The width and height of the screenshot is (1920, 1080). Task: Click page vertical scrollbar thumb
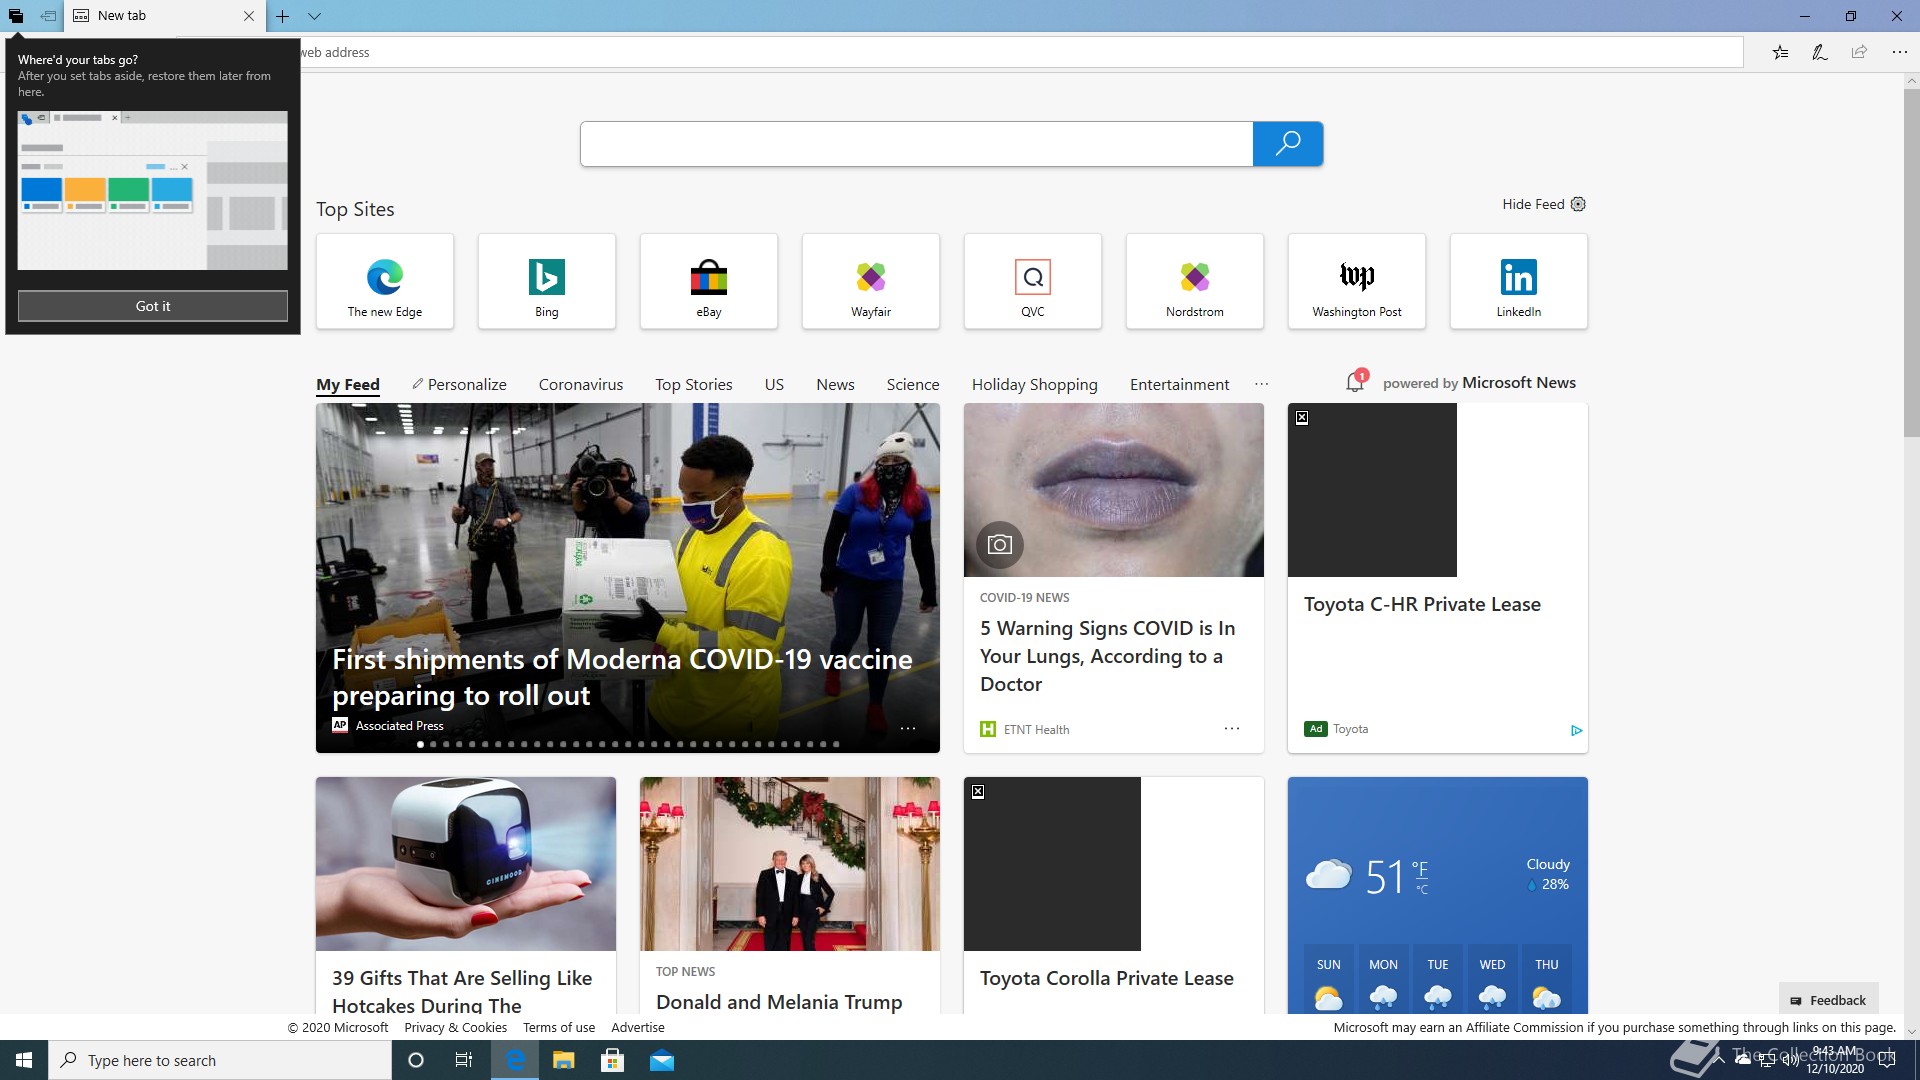1911,263
